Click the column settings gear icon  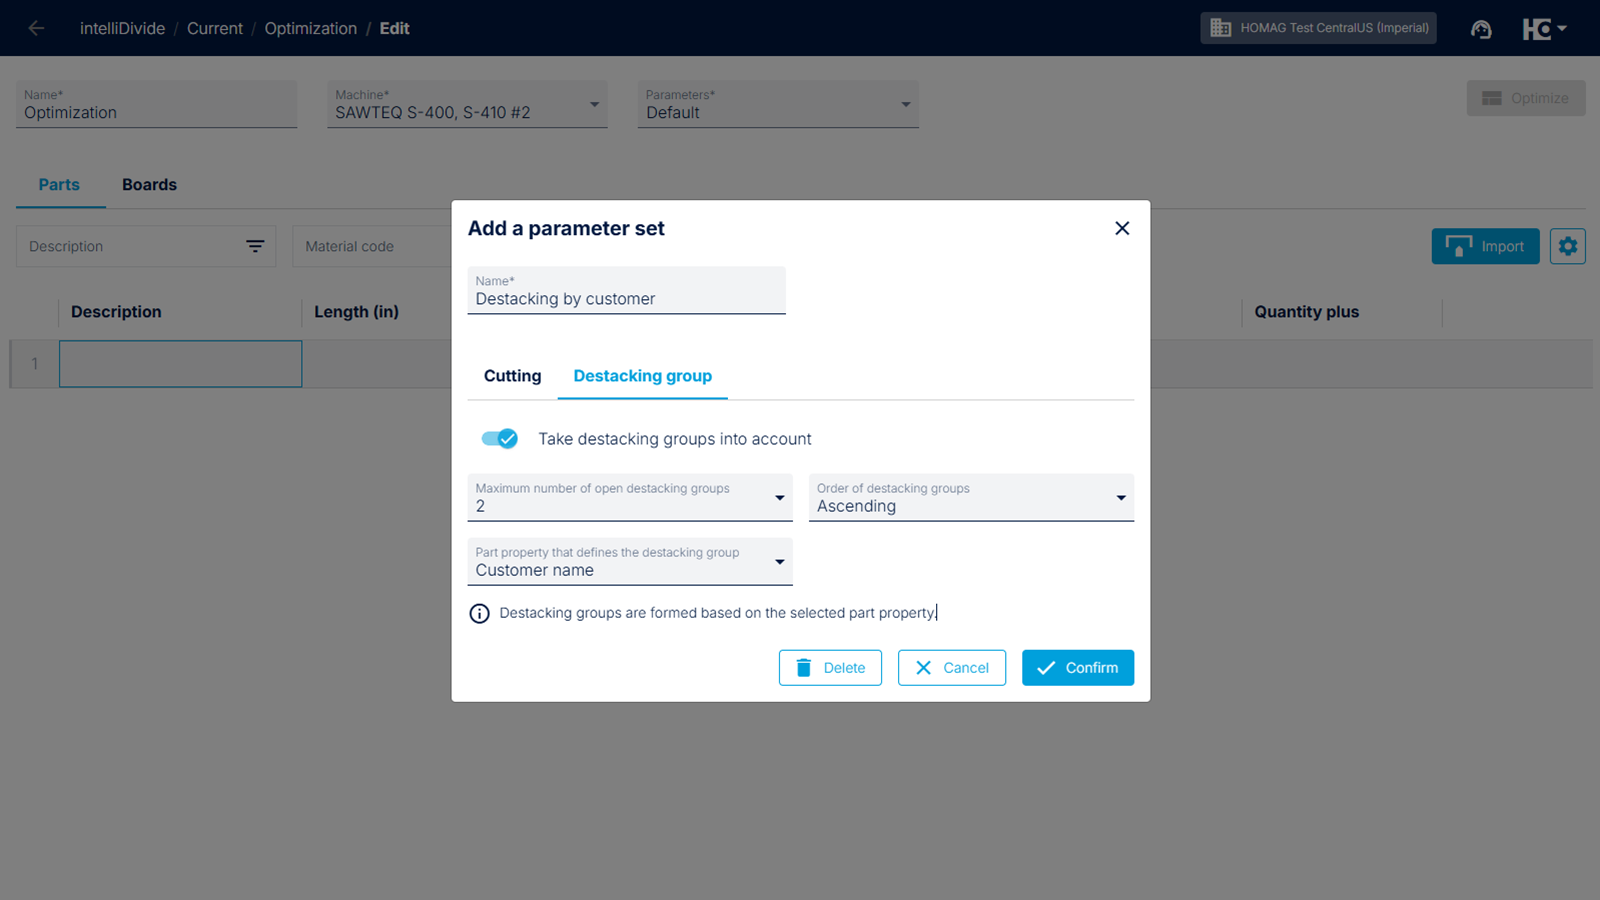pos(1567,246)
